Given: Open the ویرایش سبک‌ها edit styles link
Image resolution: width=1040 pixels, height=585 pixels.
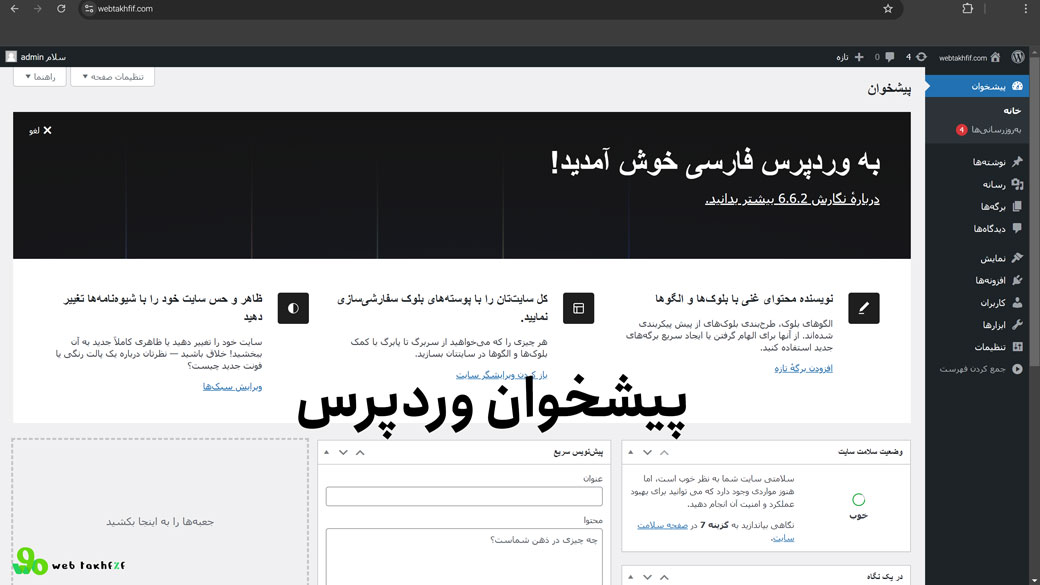Looking at the screenshot, I should click(232, 386).
